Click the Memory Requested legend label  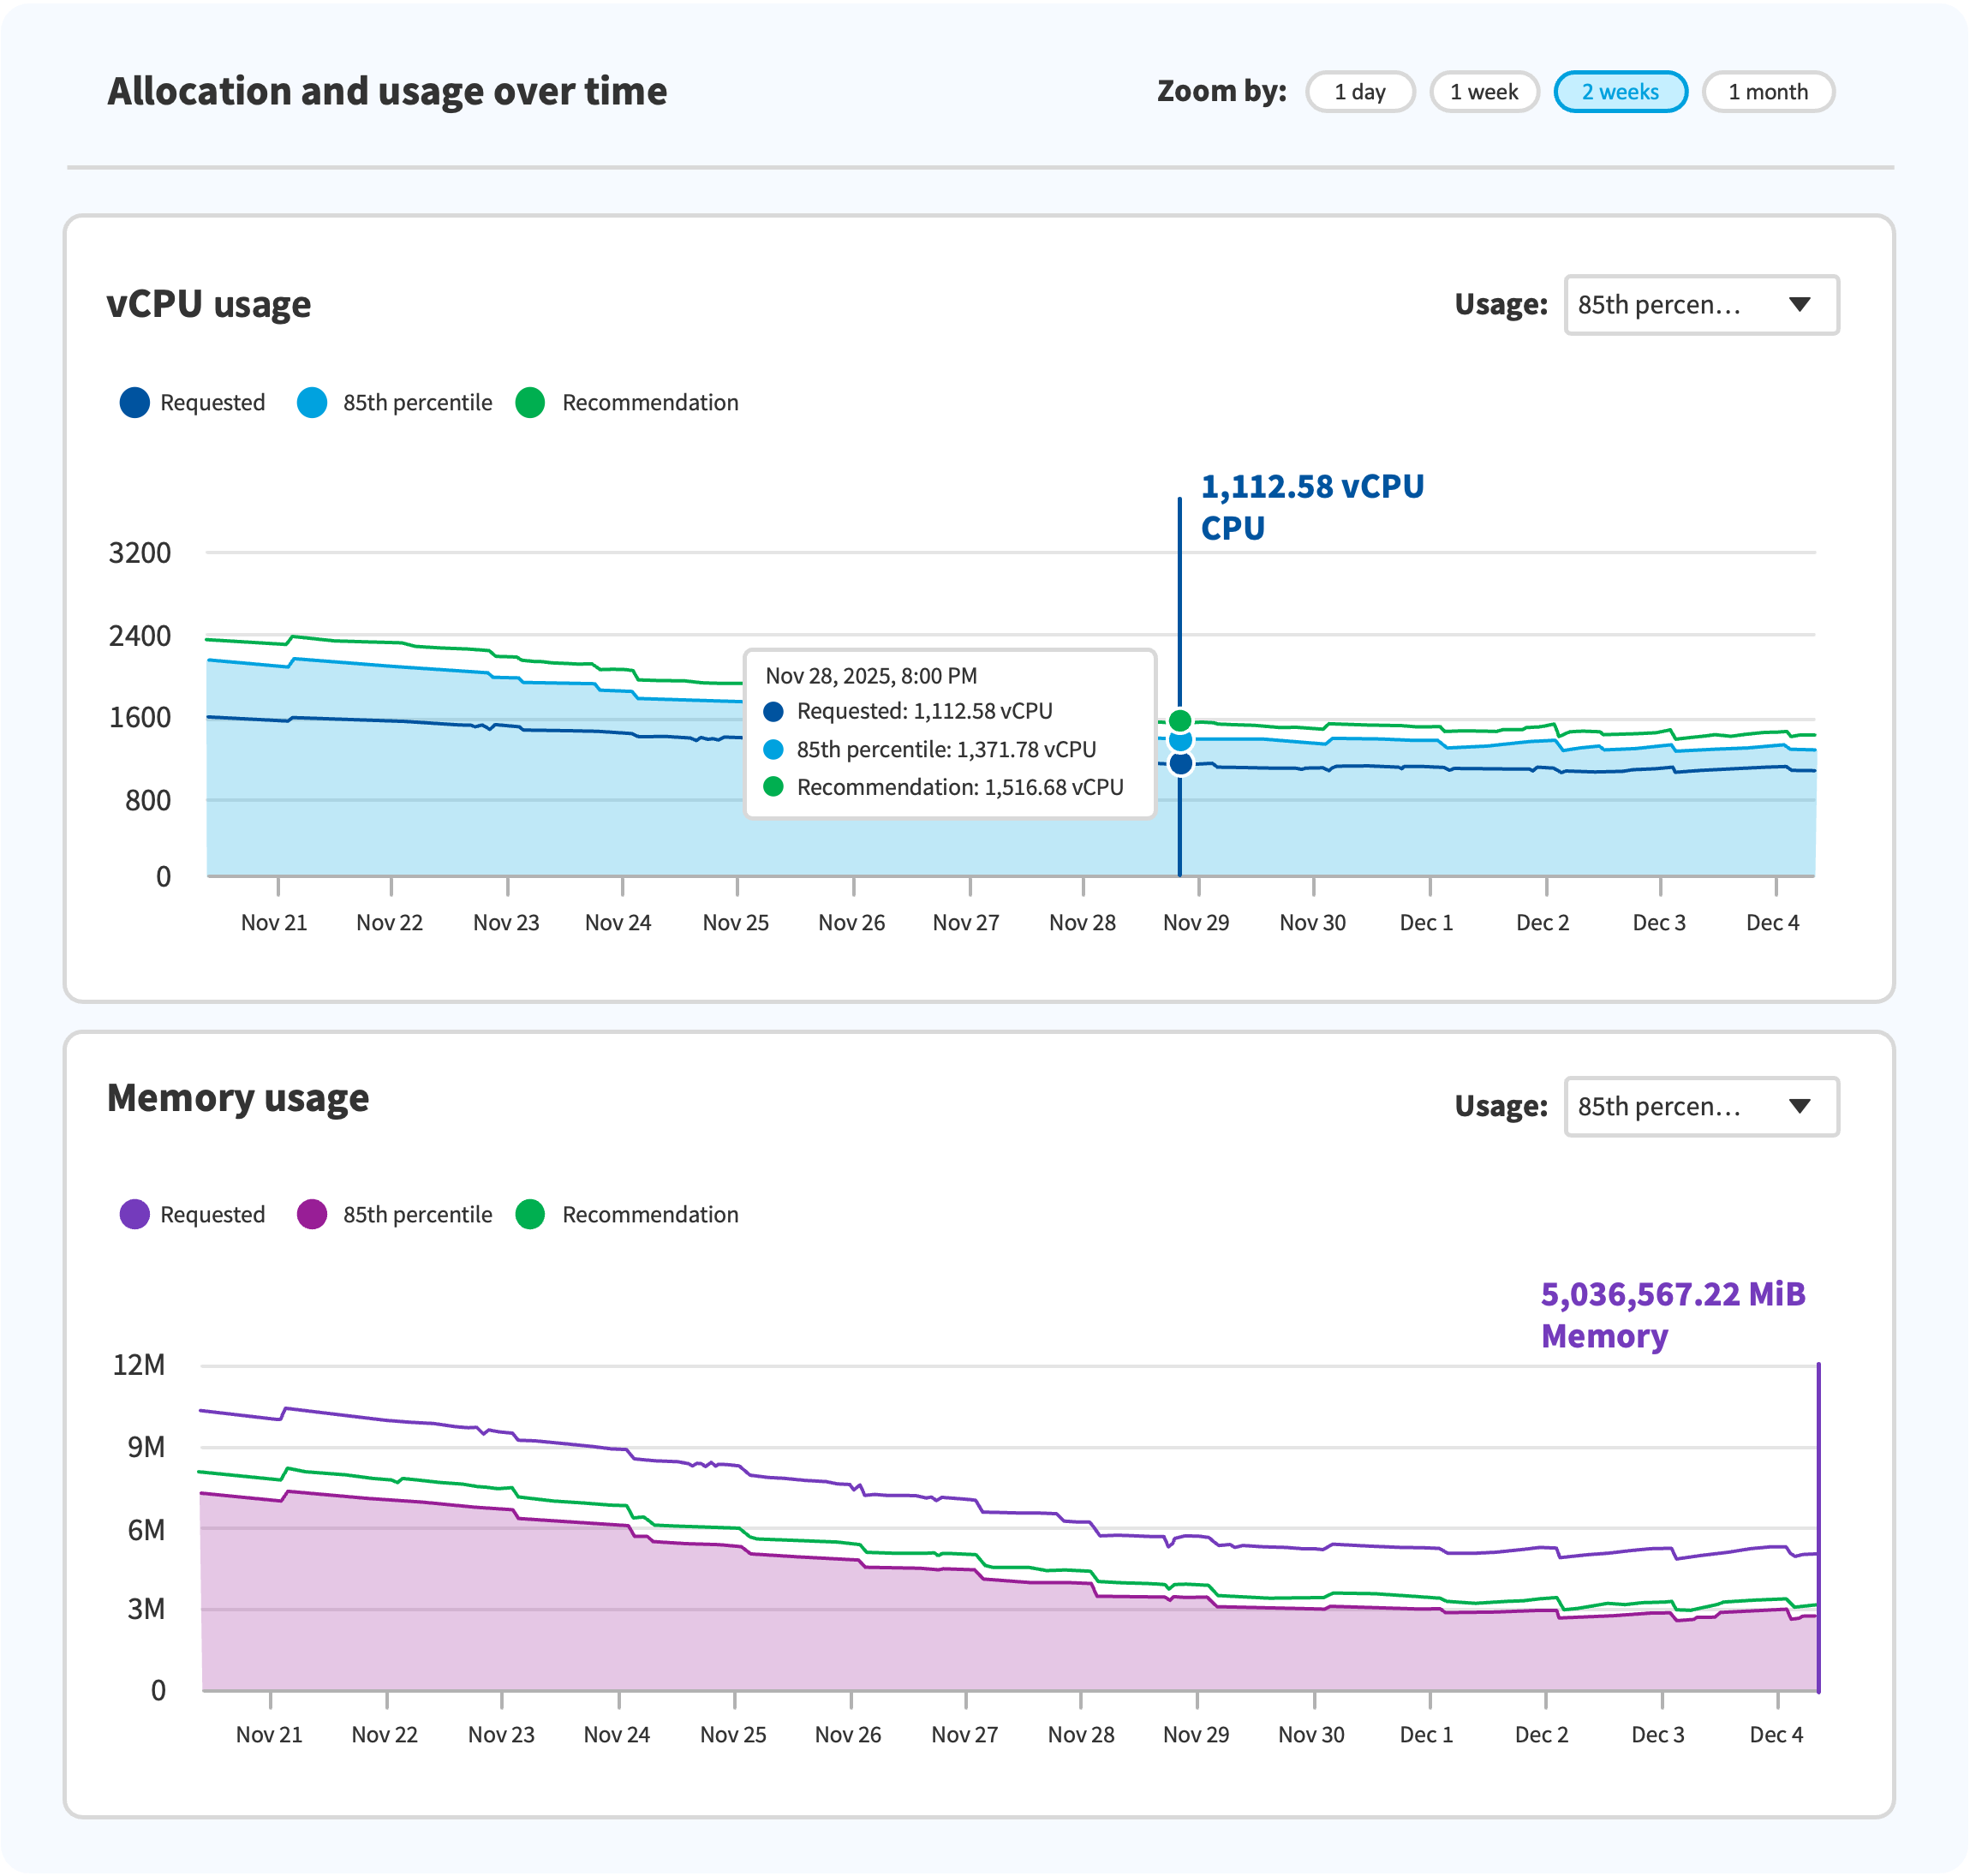212,1214
